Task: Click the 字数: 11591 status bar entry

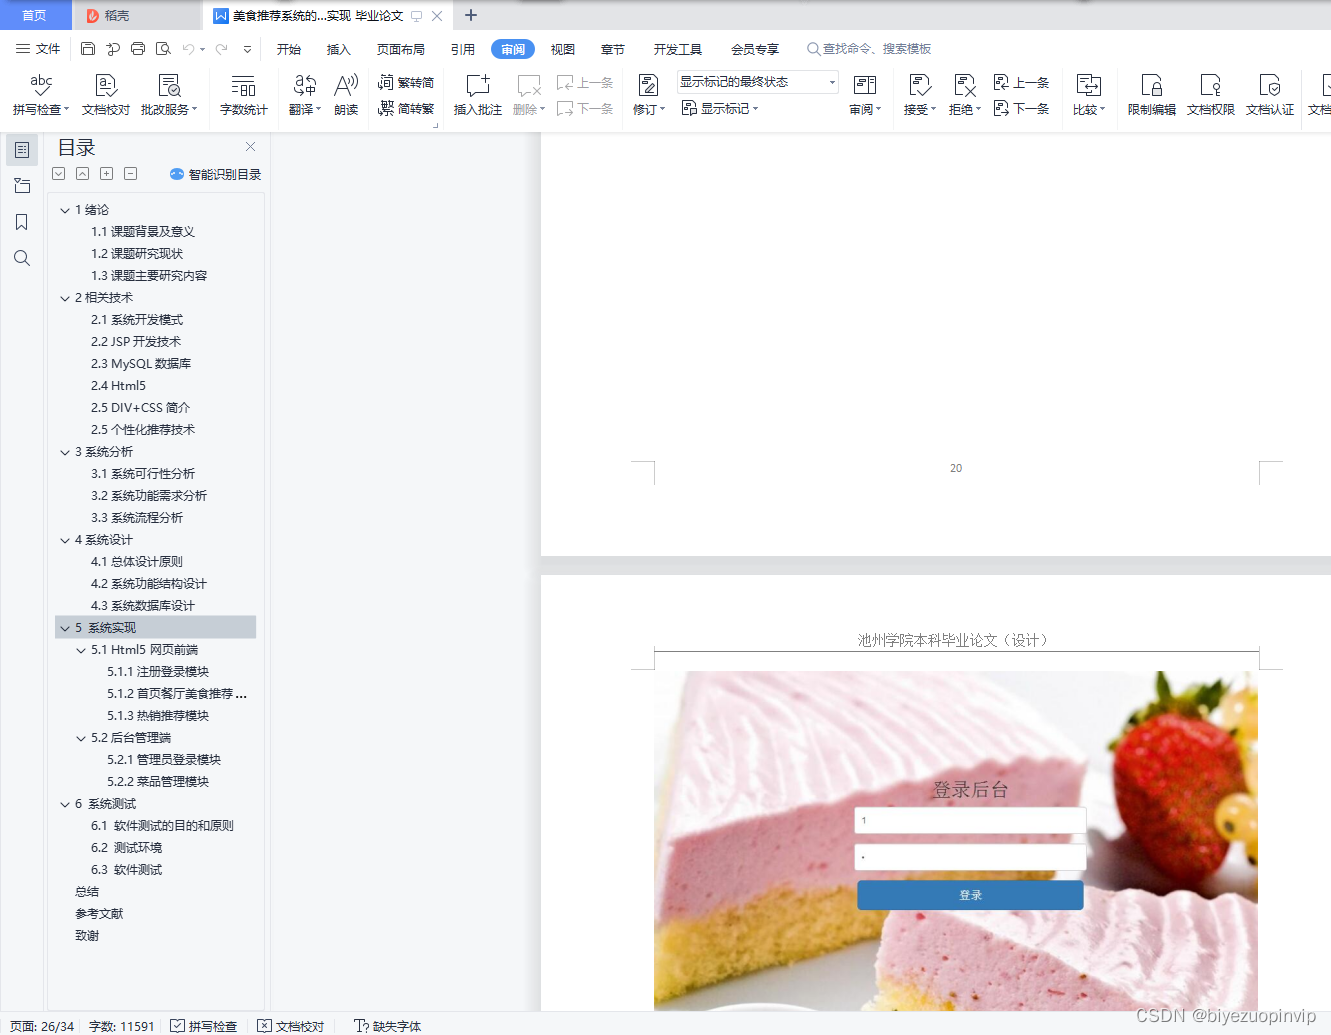Action: click(121, 1026)
